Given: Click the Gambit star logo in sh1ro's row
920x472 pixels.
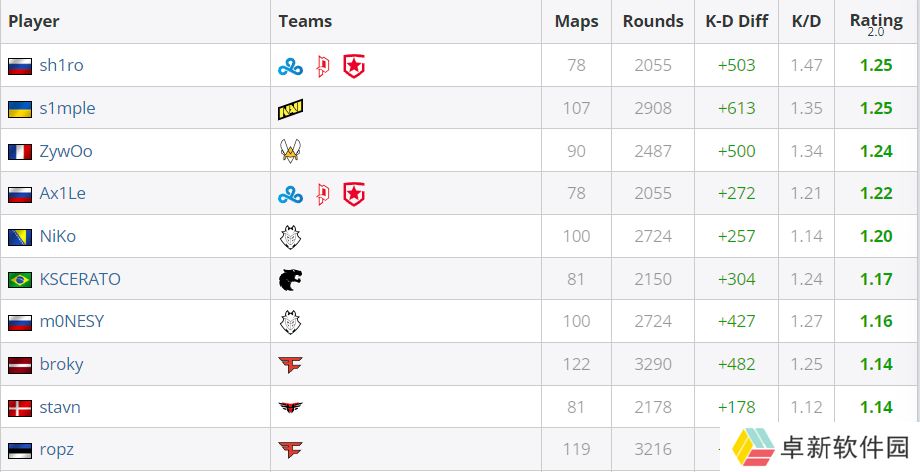Looking at the screenshot, I should click(354, 67).
